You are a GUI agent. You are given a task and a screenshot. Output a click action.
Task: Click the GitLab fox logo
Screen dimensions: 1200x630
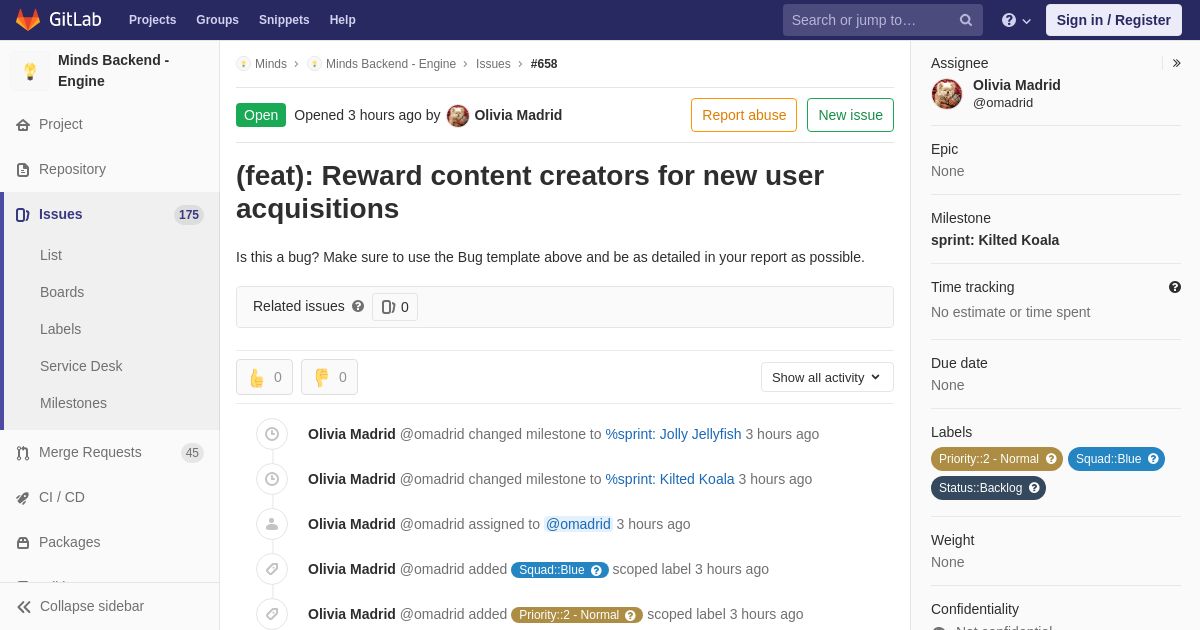pyautogui.click(x=28, y=20)
